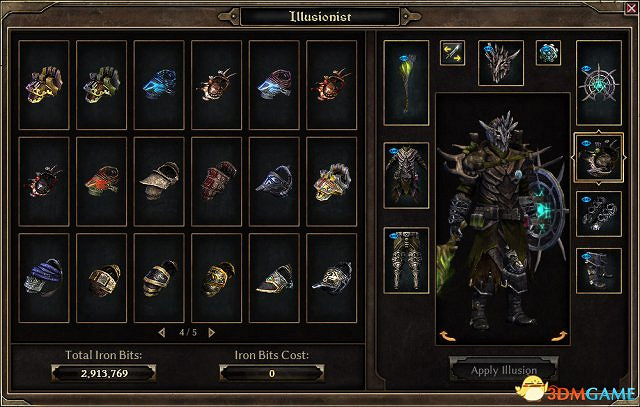
Task: Toggle eye visibility on the shield slot
Action: click(586, 69)
